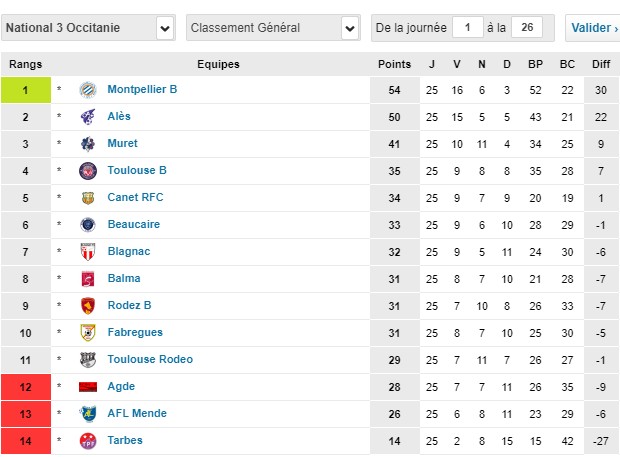Click the ending journée field showing 26

[526, 28]
